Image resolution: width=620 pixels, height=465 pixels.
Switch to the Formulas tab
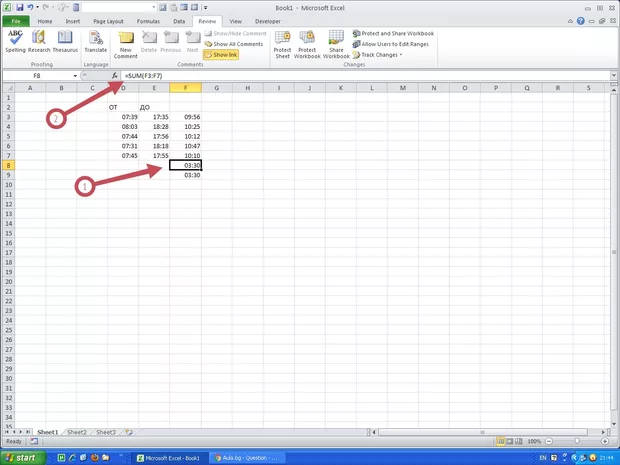pyautogui.click(x=148, y=21)
